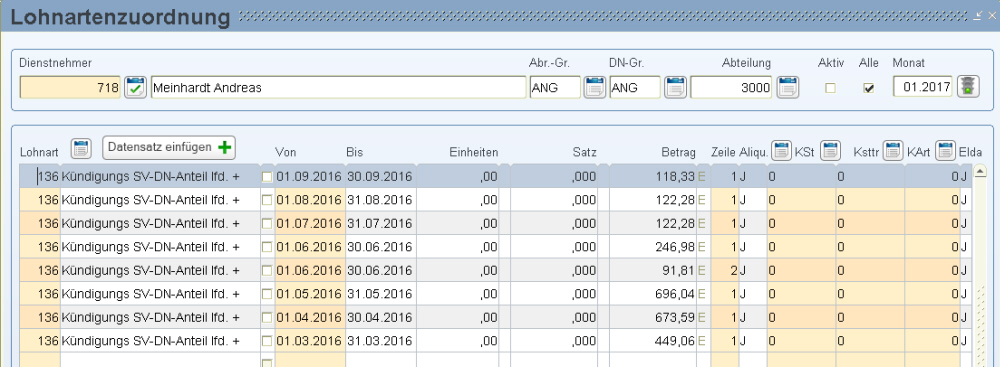
Task: Click Einheiten cell in the 01.09.2016 row
Action: (458, 176)
